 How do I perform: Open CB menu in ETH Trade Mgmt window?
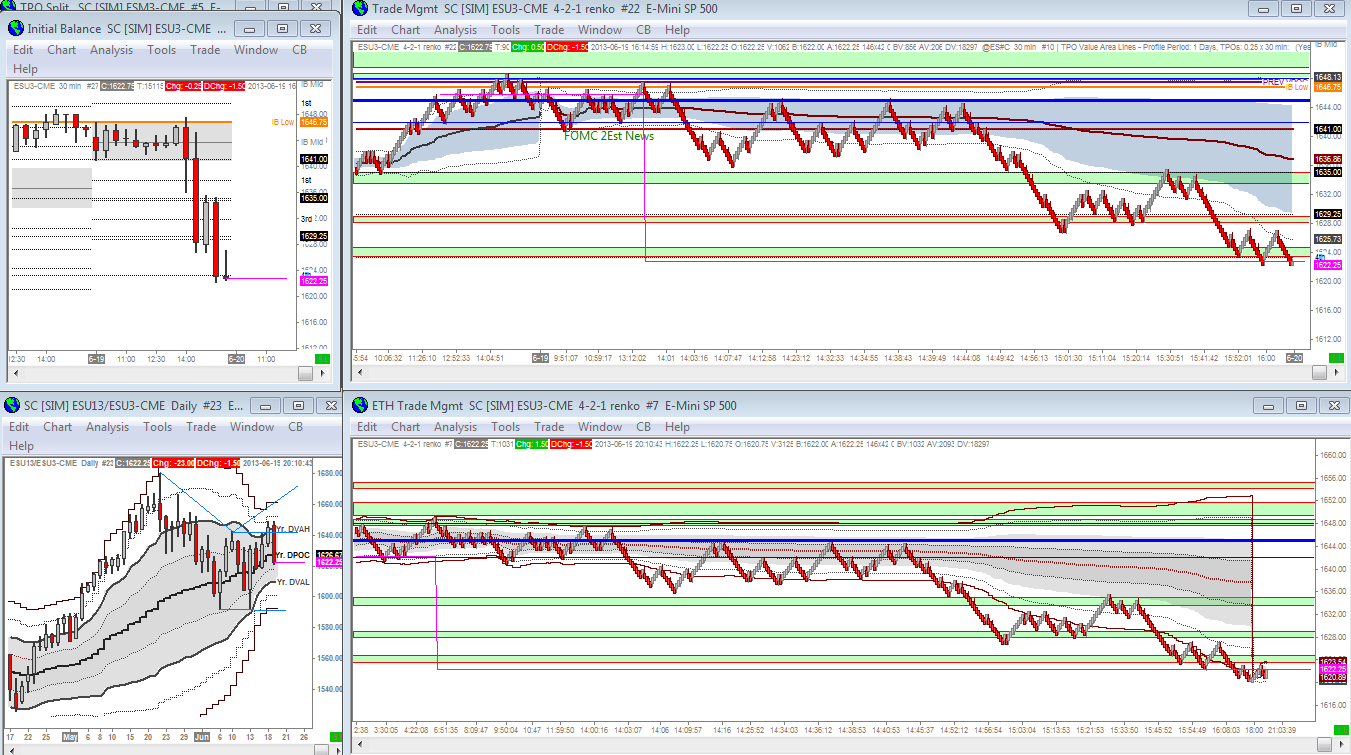(644, 427)
